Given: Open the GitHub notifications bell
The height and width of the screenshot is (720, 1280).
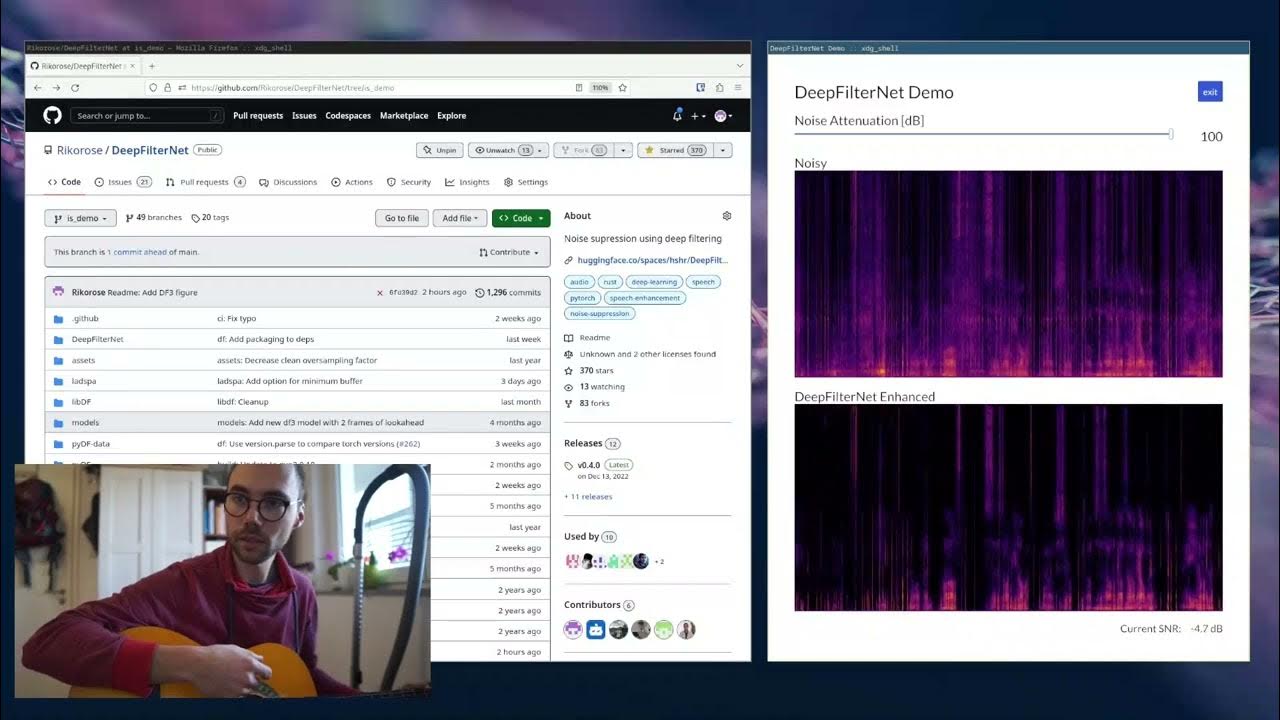Looking at the screenshot, I should click(677, 116).
